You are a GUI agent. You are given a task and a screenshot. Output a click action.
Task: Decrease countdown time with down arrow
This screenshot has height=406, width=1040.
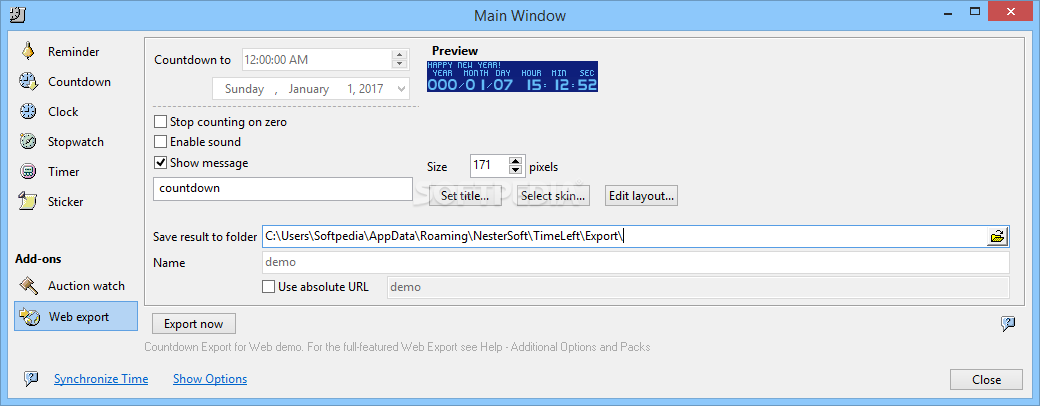399,64
